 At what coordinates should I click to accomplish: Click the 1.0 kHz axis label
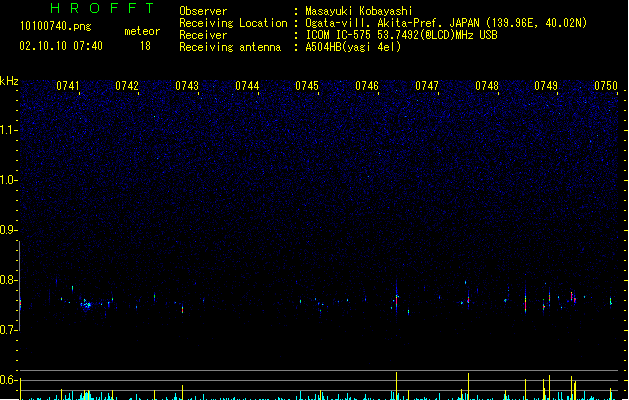coord(8,180)
